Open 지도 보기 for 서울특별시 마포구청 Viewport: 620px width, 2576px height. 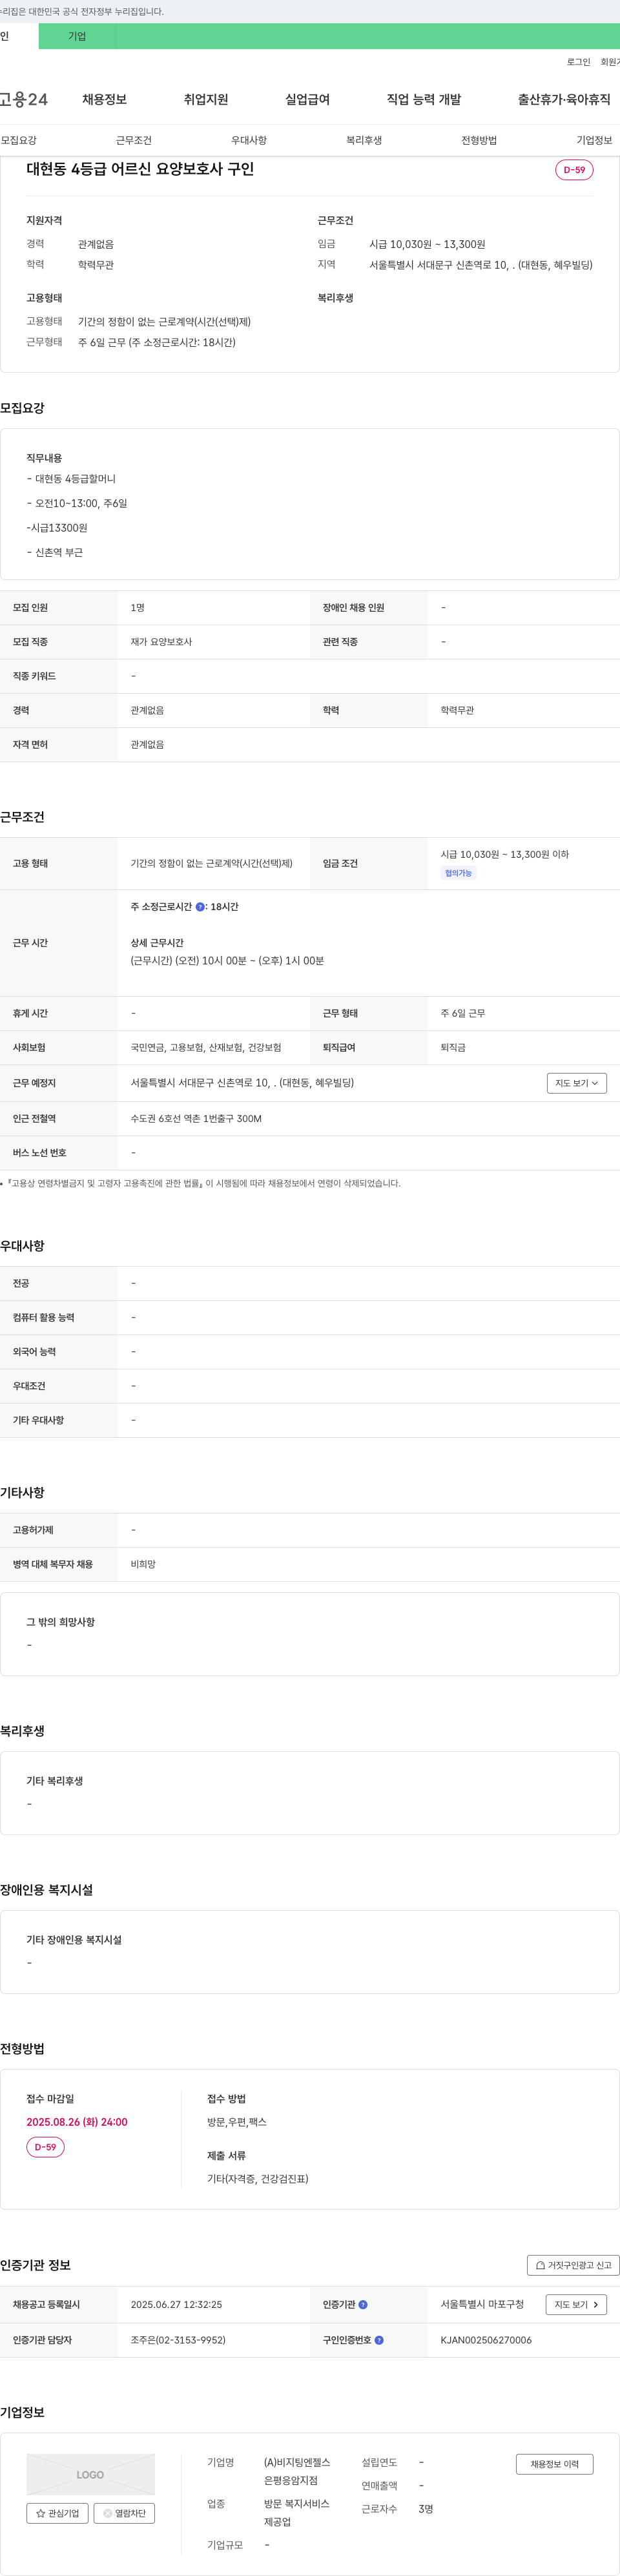pyautogui.click(x=576, y=2305)
